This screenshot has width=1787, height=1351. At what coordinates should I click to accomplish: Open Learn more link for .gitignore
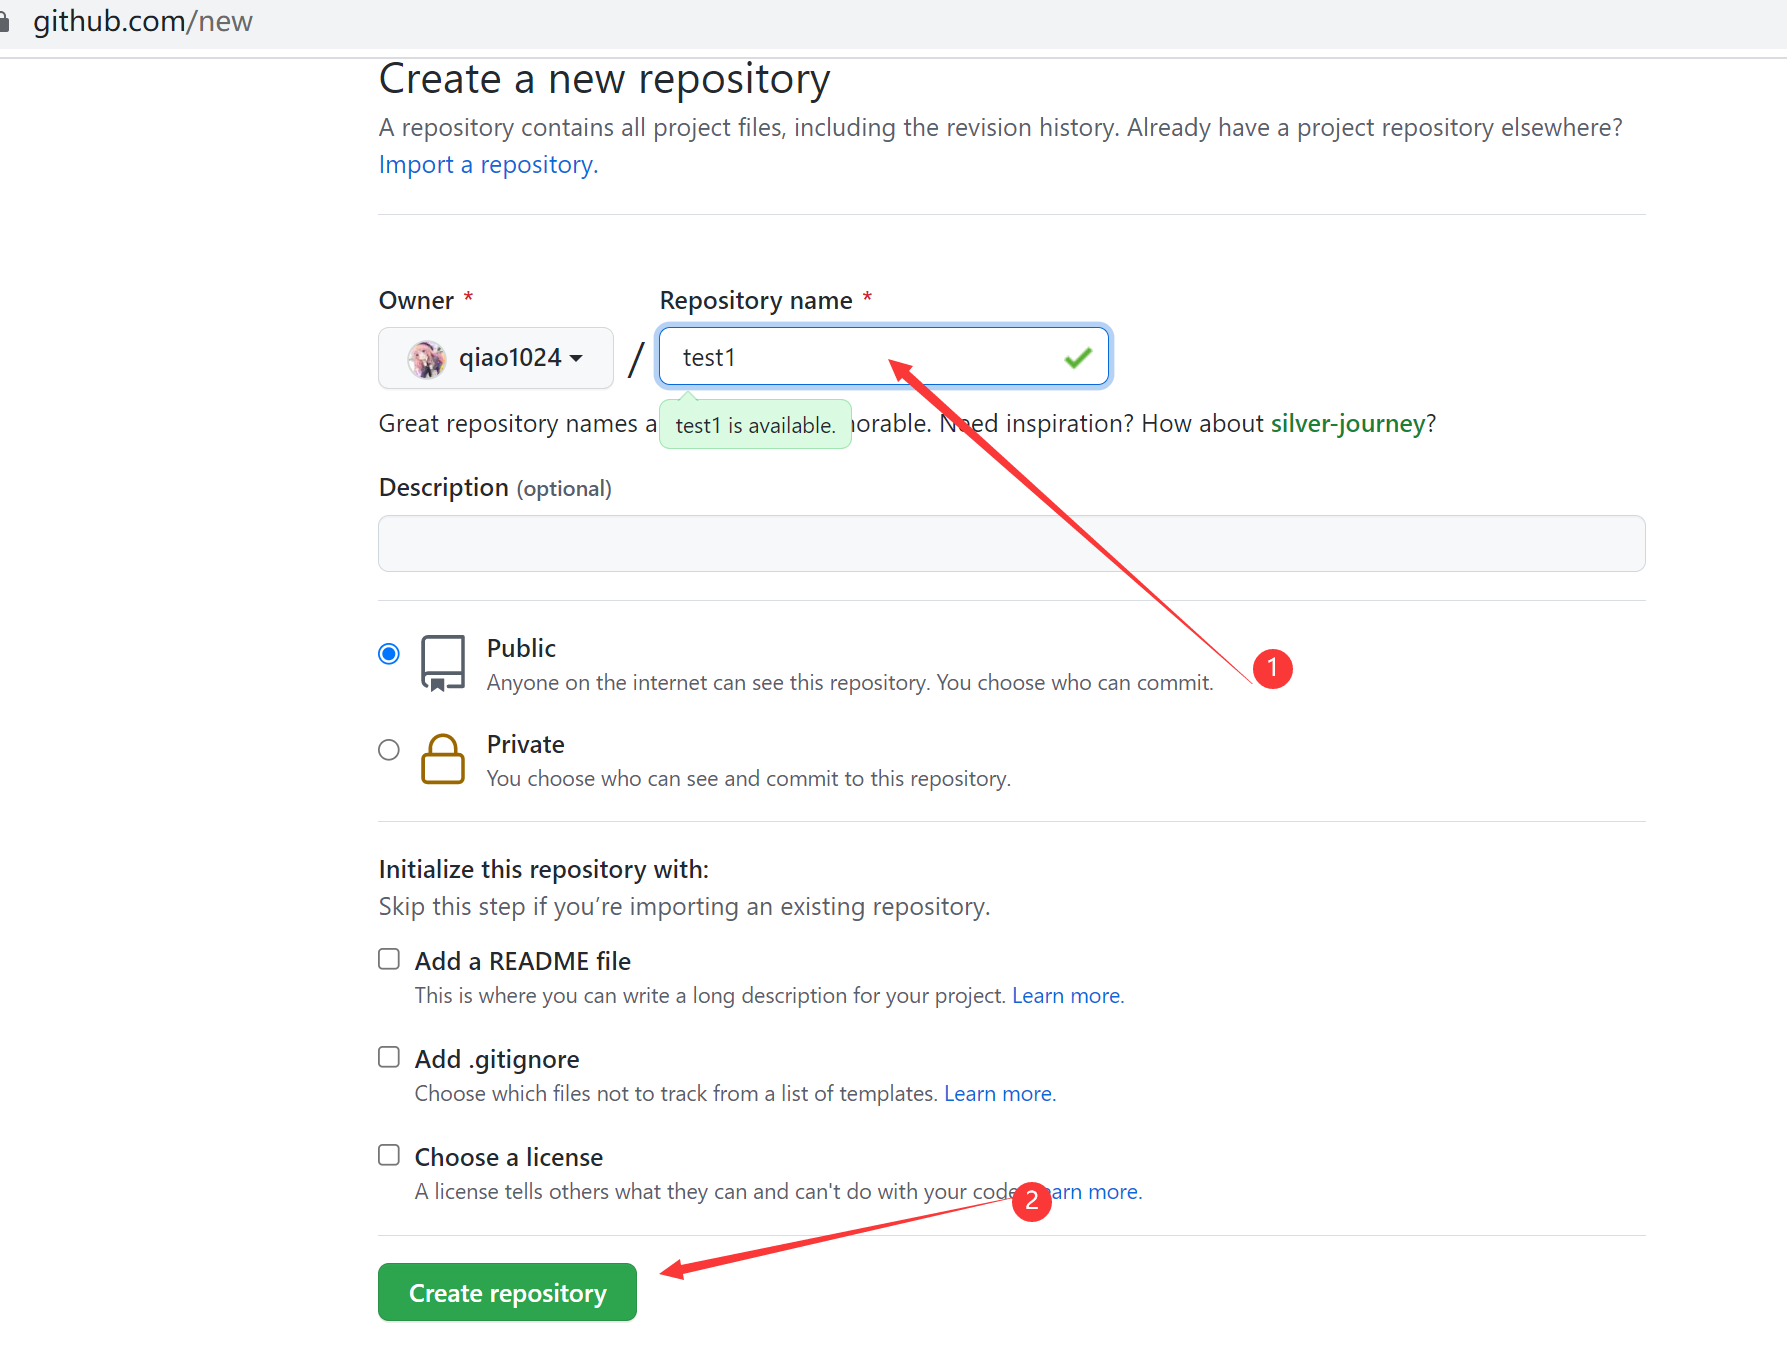[x=1000, y=1094]
